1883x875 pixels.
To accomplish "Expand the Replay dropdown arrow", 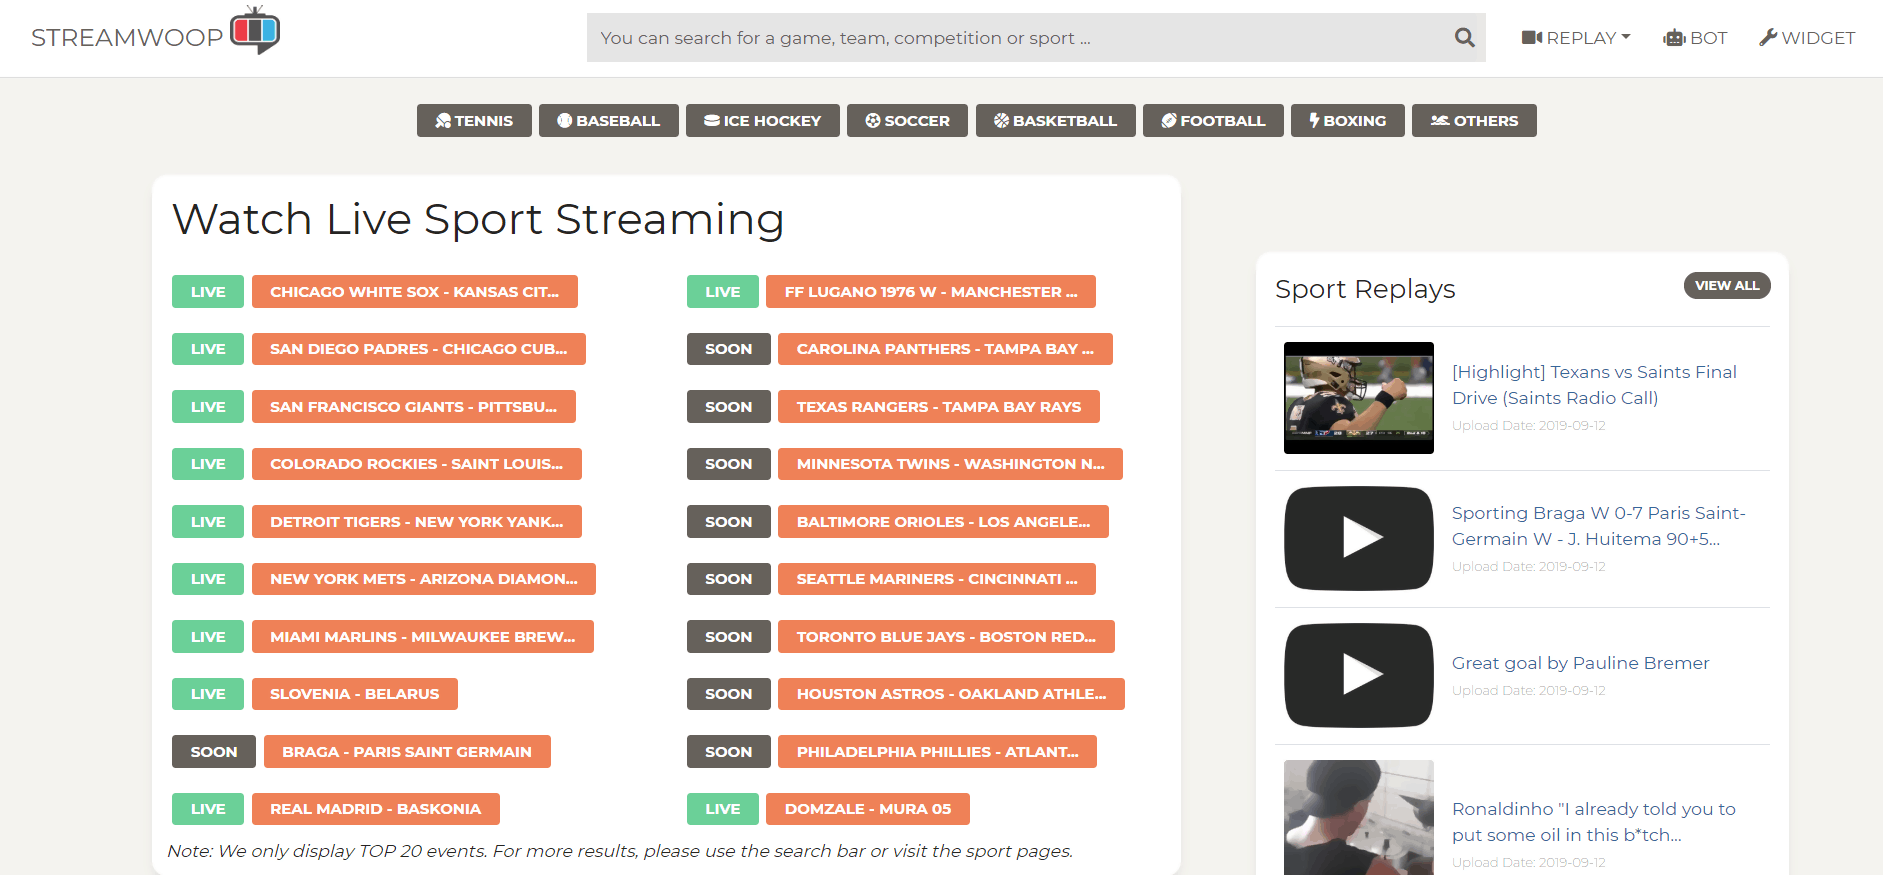I will [1626, 37].
